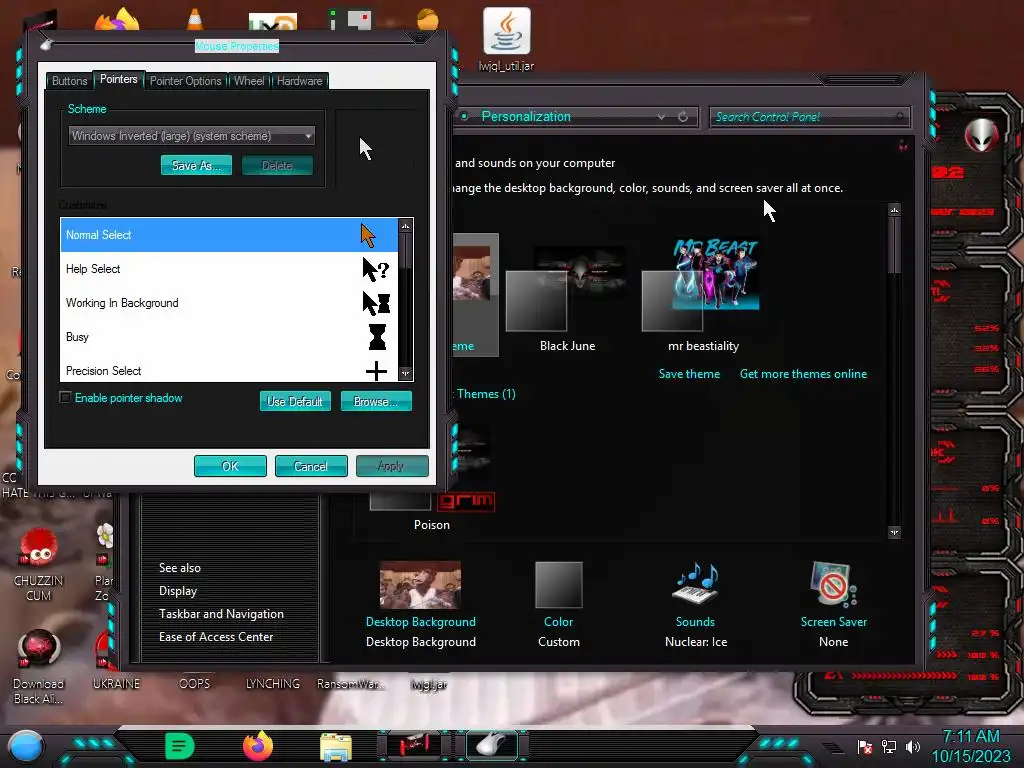Open the Desktop Background link
This screenshot has height=768, width=1024.
click(421, 622)
